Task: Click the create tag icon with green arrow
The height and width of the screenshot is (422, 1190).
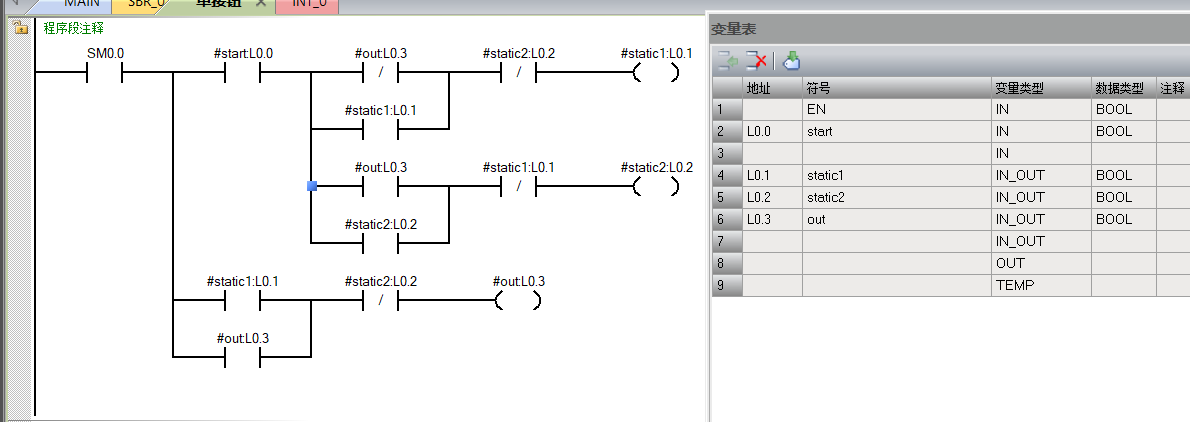Action: click(791, 61)
